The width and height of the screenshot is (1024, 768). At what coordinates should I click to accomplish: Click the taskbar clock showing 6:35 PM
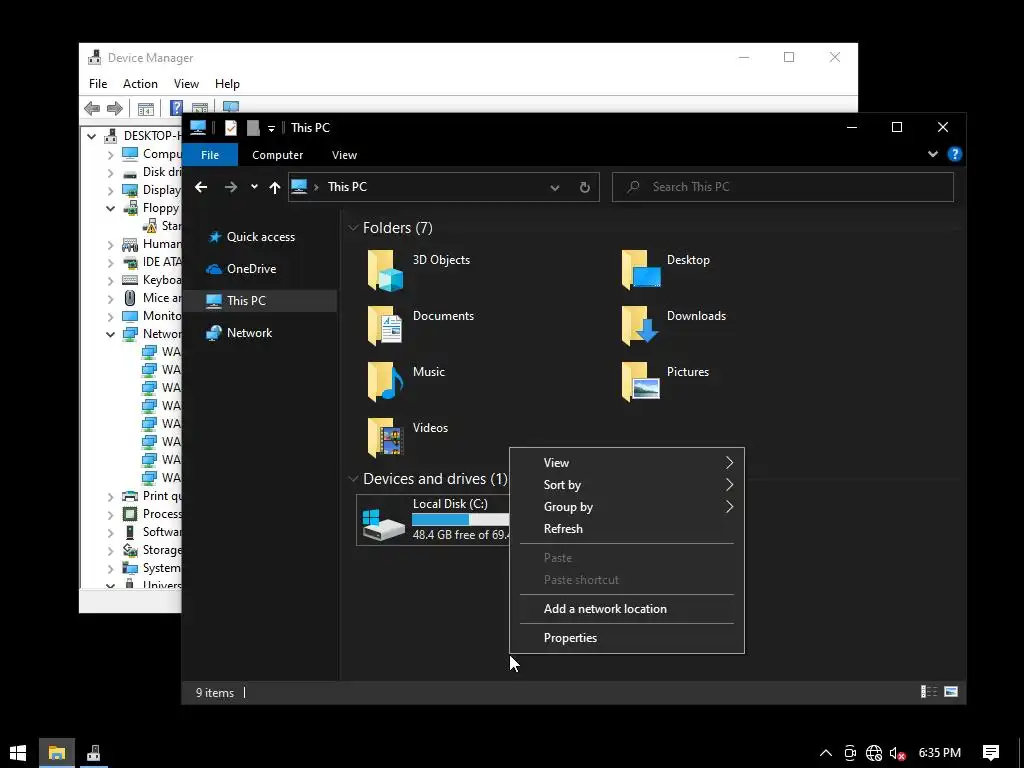point(940,753)
